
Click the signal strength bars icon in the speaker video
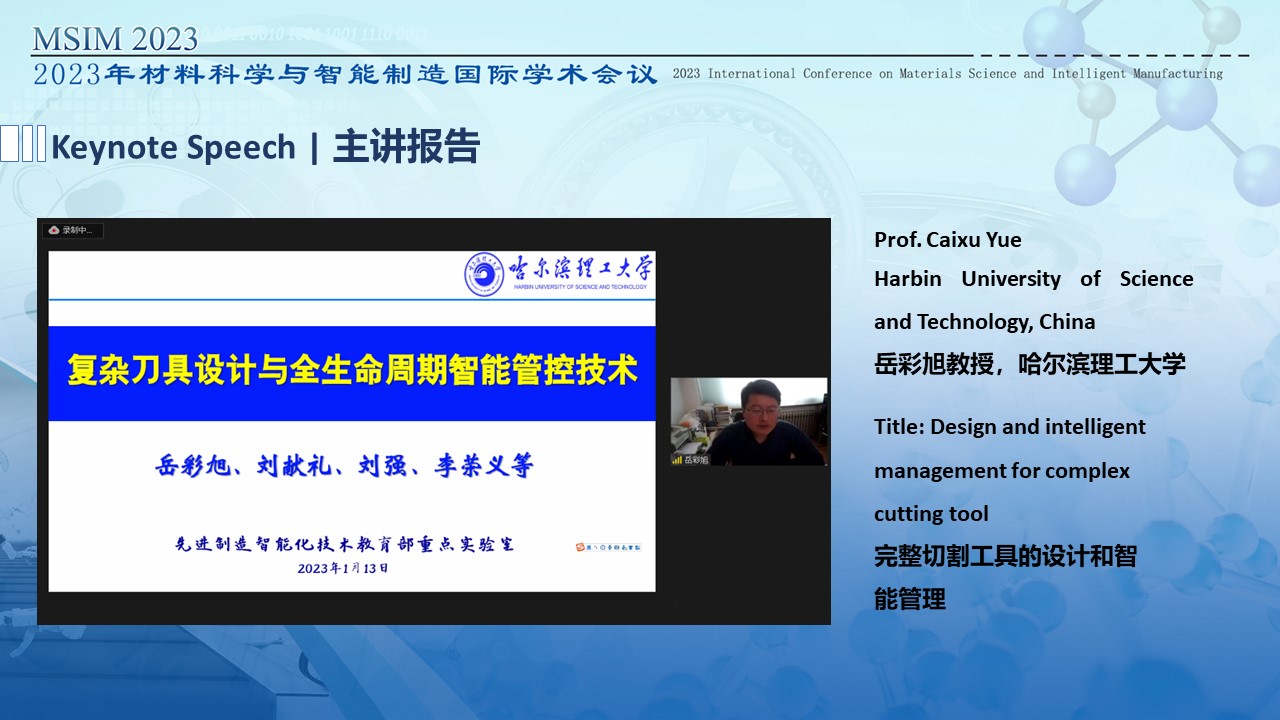(x=677, y=460)
